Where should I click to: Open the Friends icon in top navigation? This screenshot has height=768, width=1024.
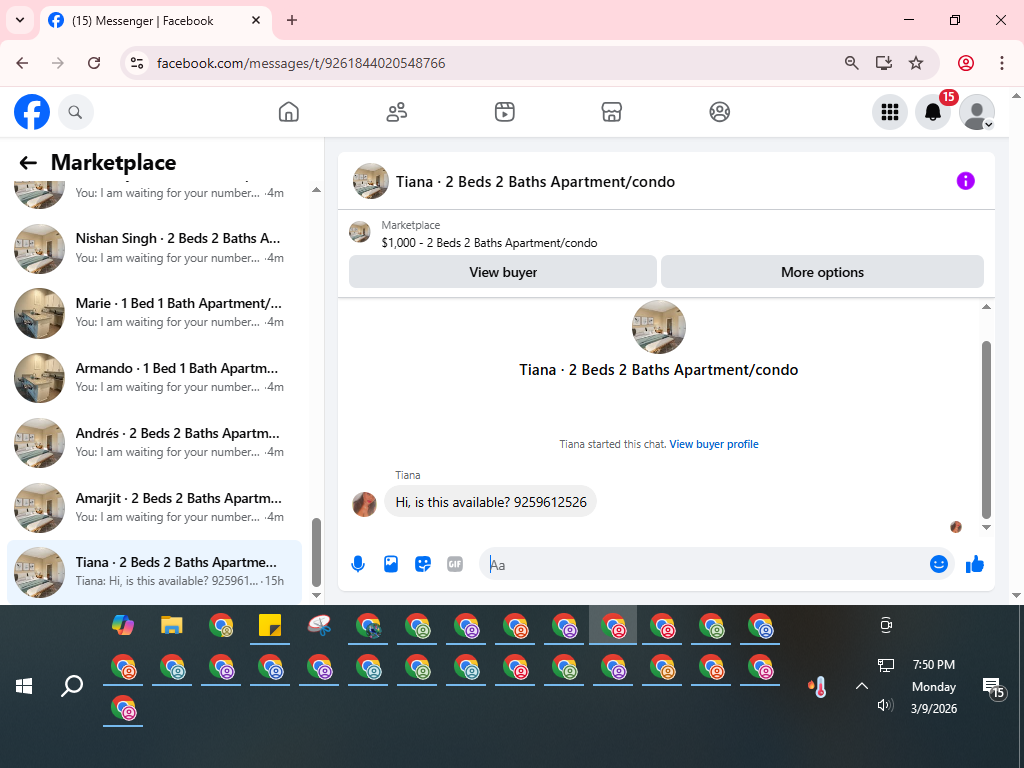[396, 112]
